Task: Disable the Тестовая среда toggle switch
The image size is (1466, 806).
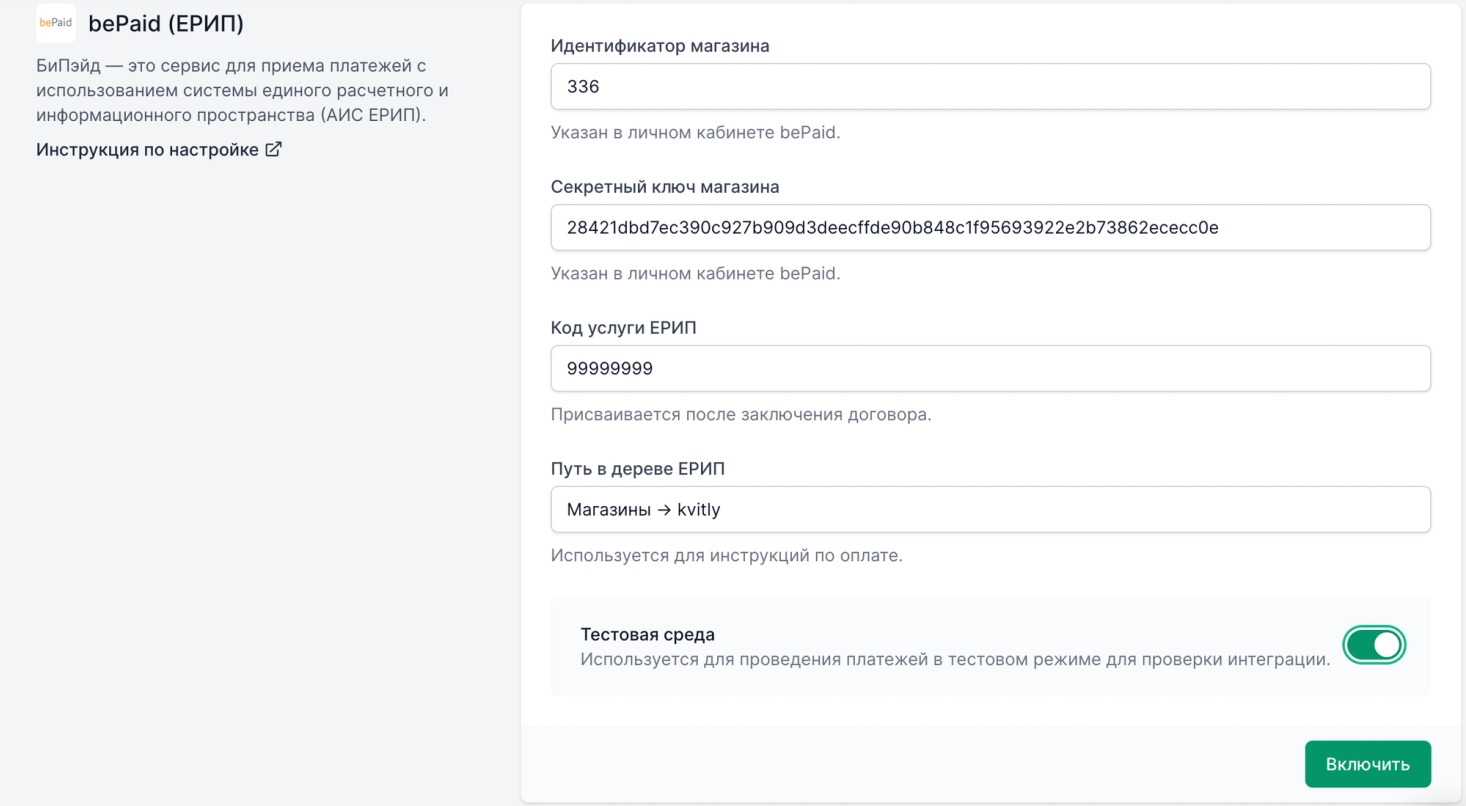Action: coord(1374,646)
